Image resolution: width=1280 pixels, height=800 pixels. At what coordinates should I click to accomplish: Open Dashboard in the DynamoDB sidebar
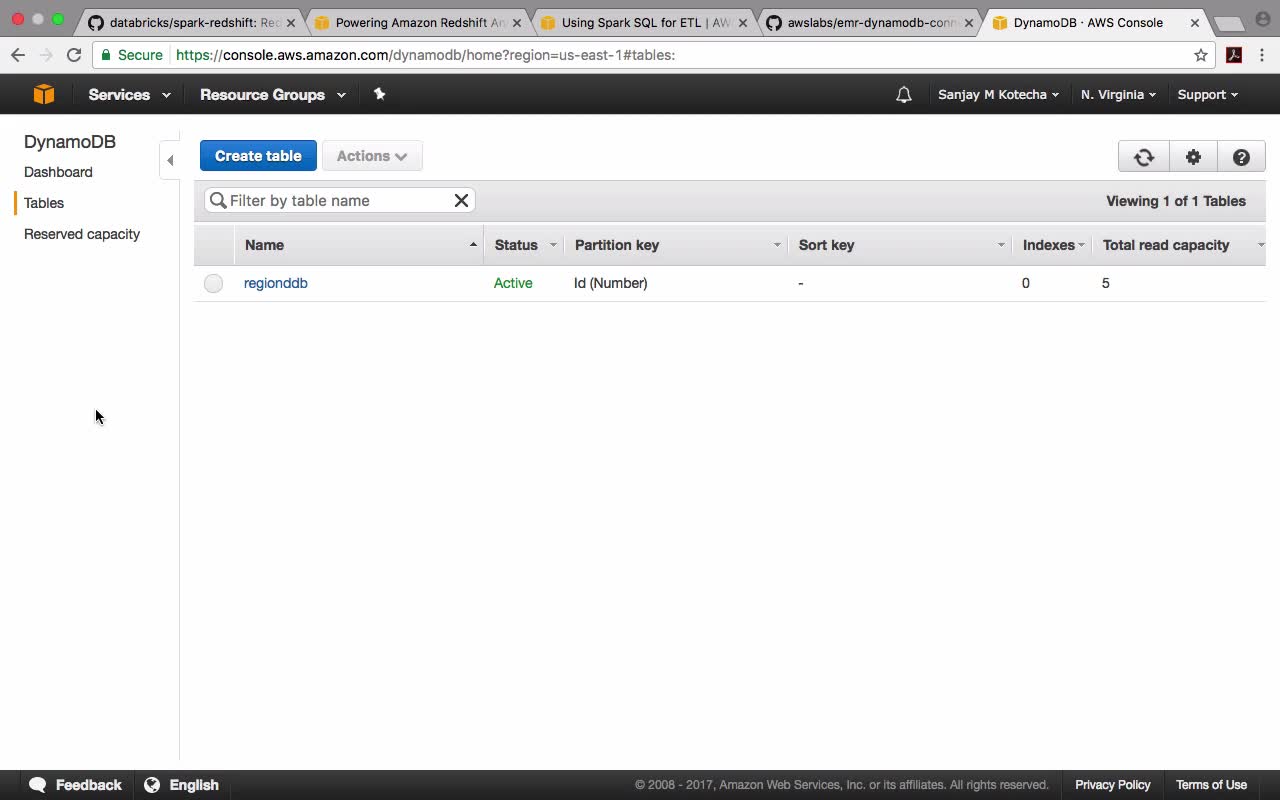(58, 172)
